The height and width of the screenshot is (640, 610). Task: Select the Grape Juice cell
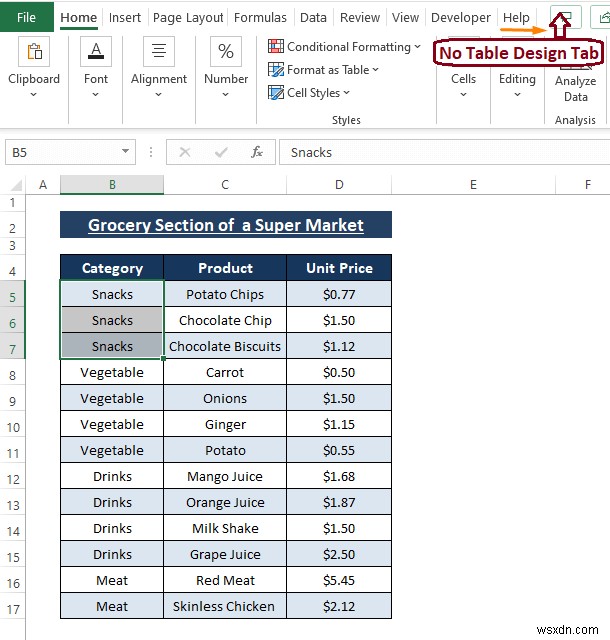click(225, 554)
